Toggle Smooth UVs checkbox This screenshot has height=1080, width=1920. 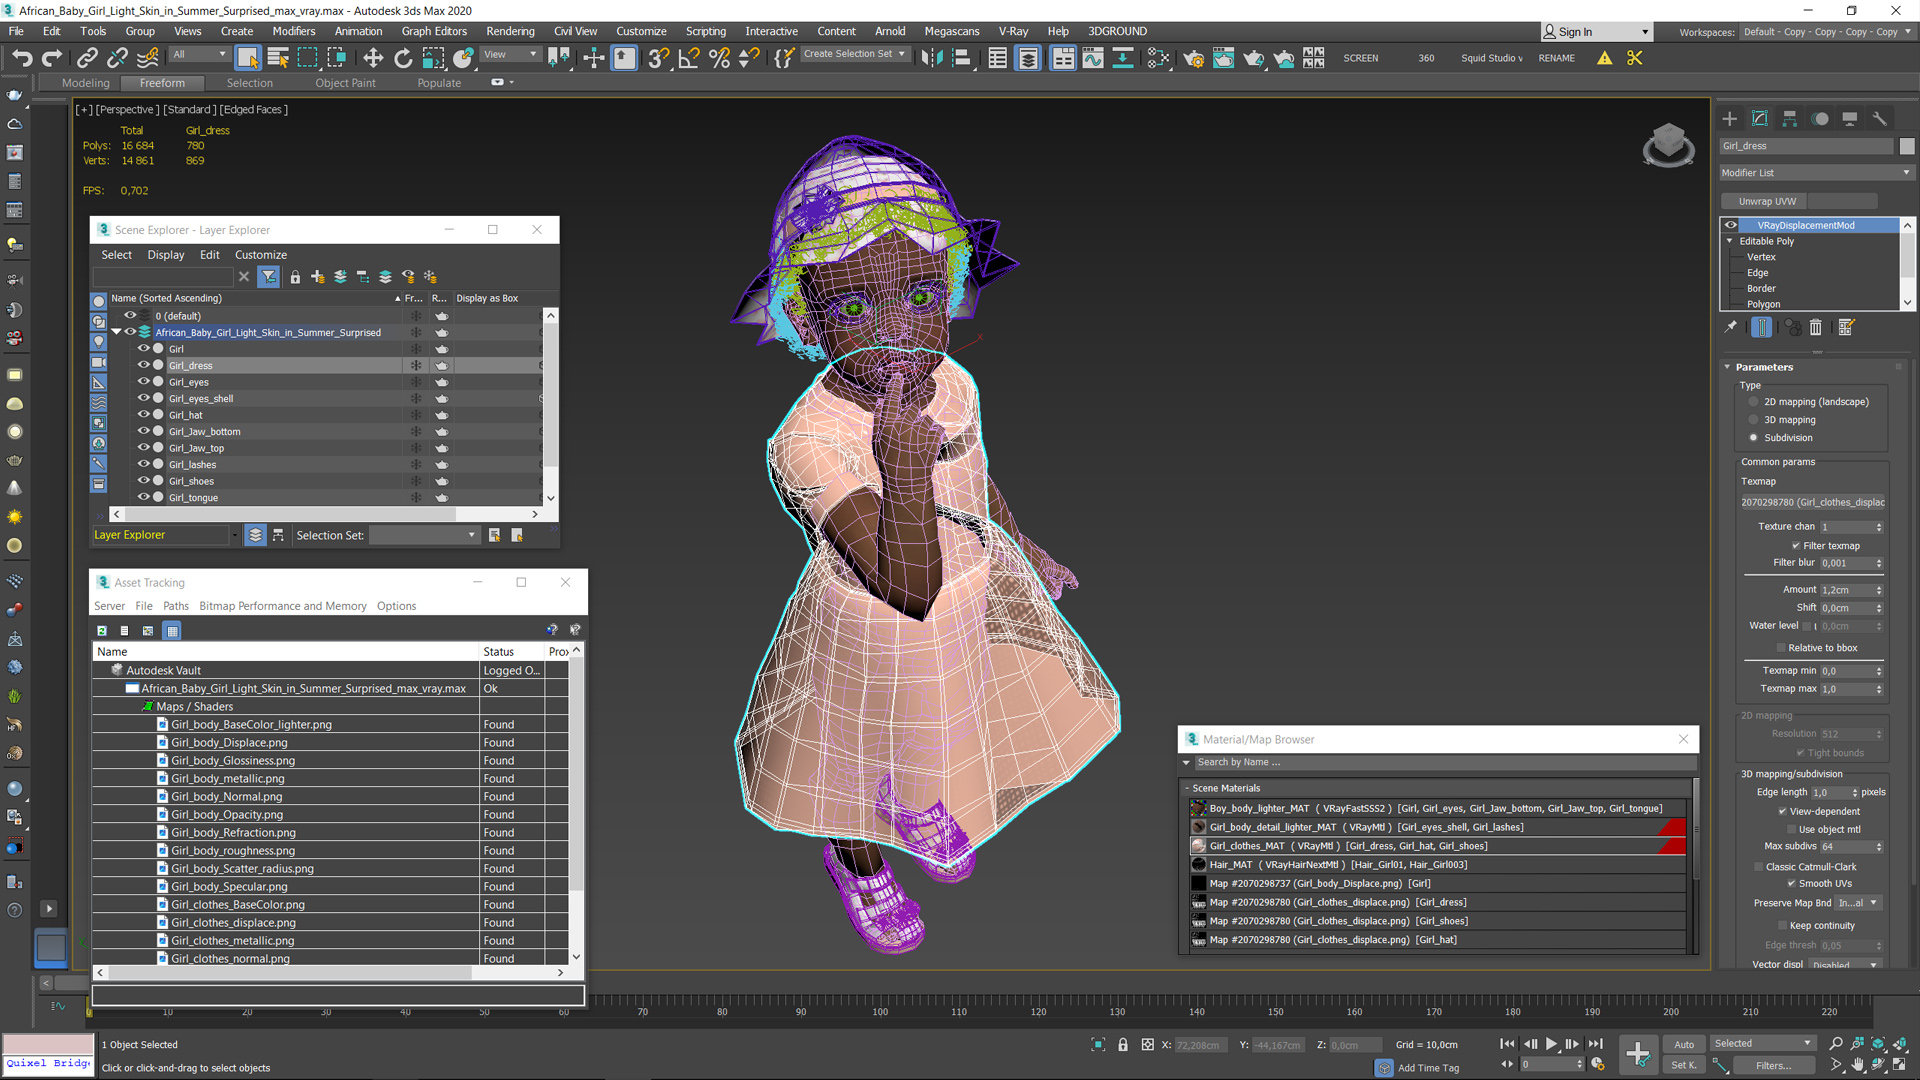coord(1791,884)
